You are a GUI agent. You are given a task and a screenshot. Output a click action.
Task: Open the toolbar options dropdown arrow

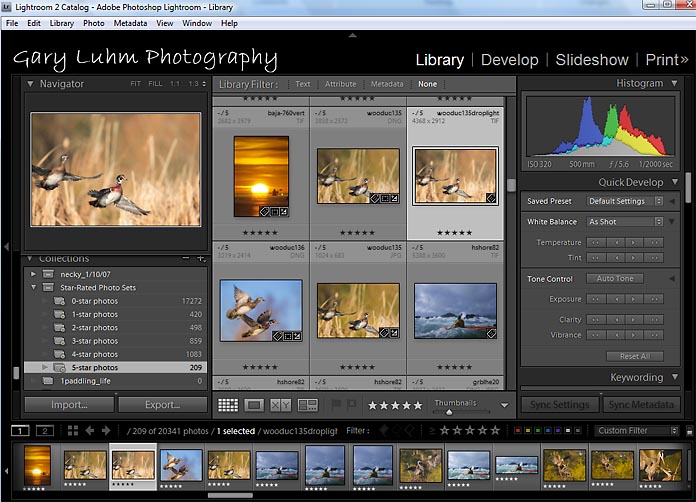(504, 405)
